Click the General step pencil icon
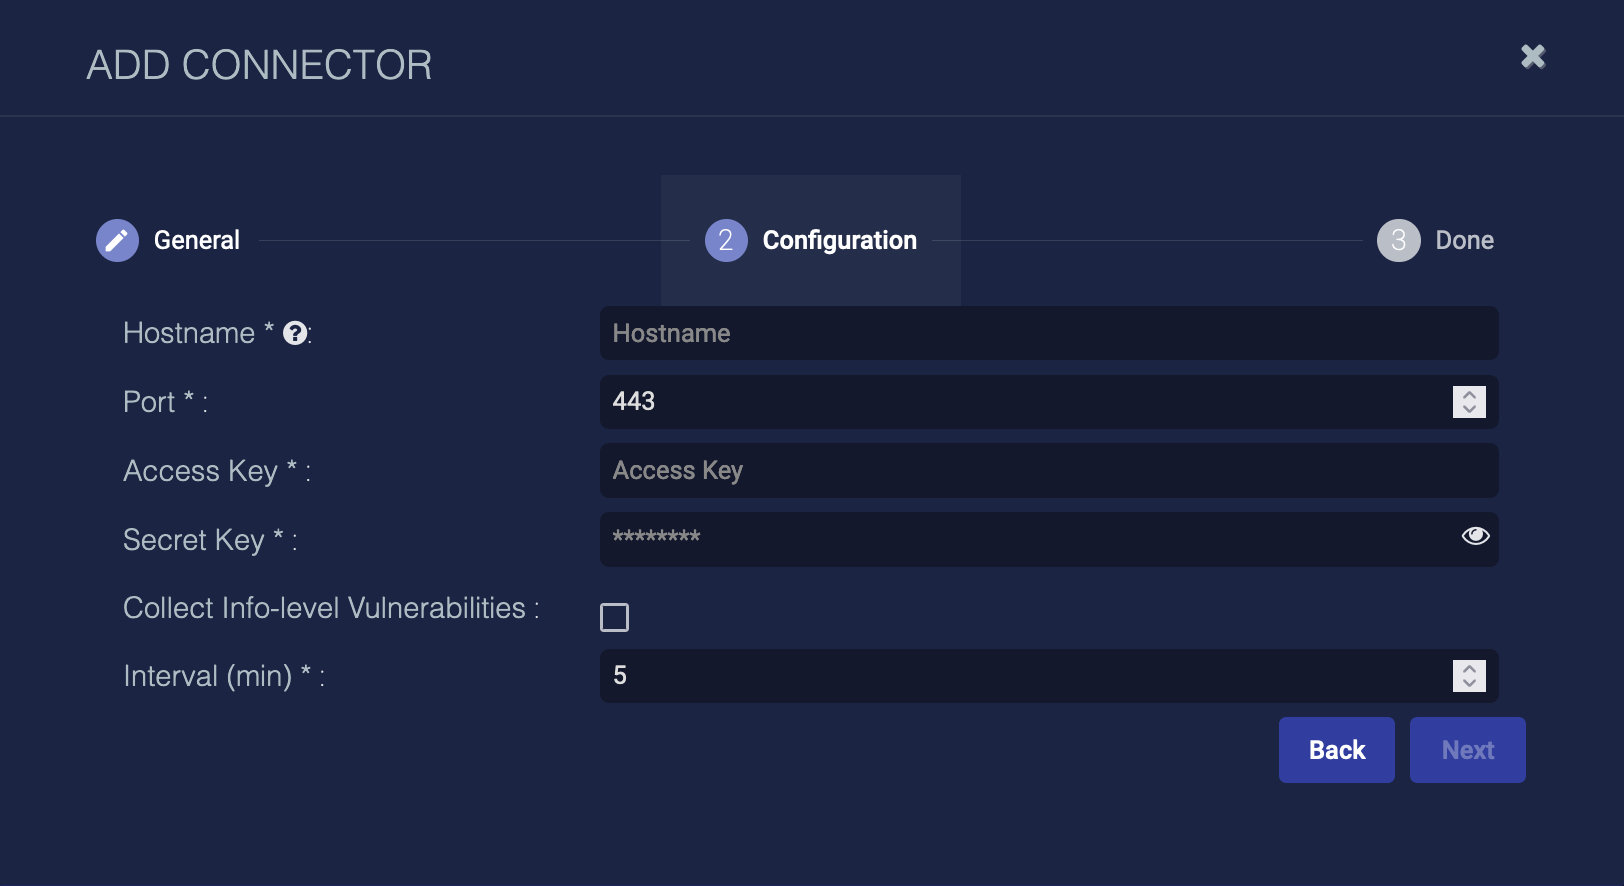This screenshot has width=1624, height=886. pos(117,240)
